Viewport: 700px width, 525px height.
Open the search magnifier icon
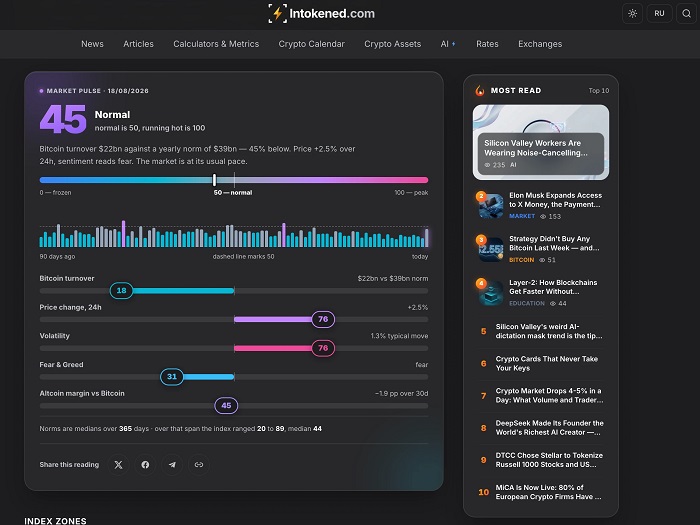pos(687,13)
